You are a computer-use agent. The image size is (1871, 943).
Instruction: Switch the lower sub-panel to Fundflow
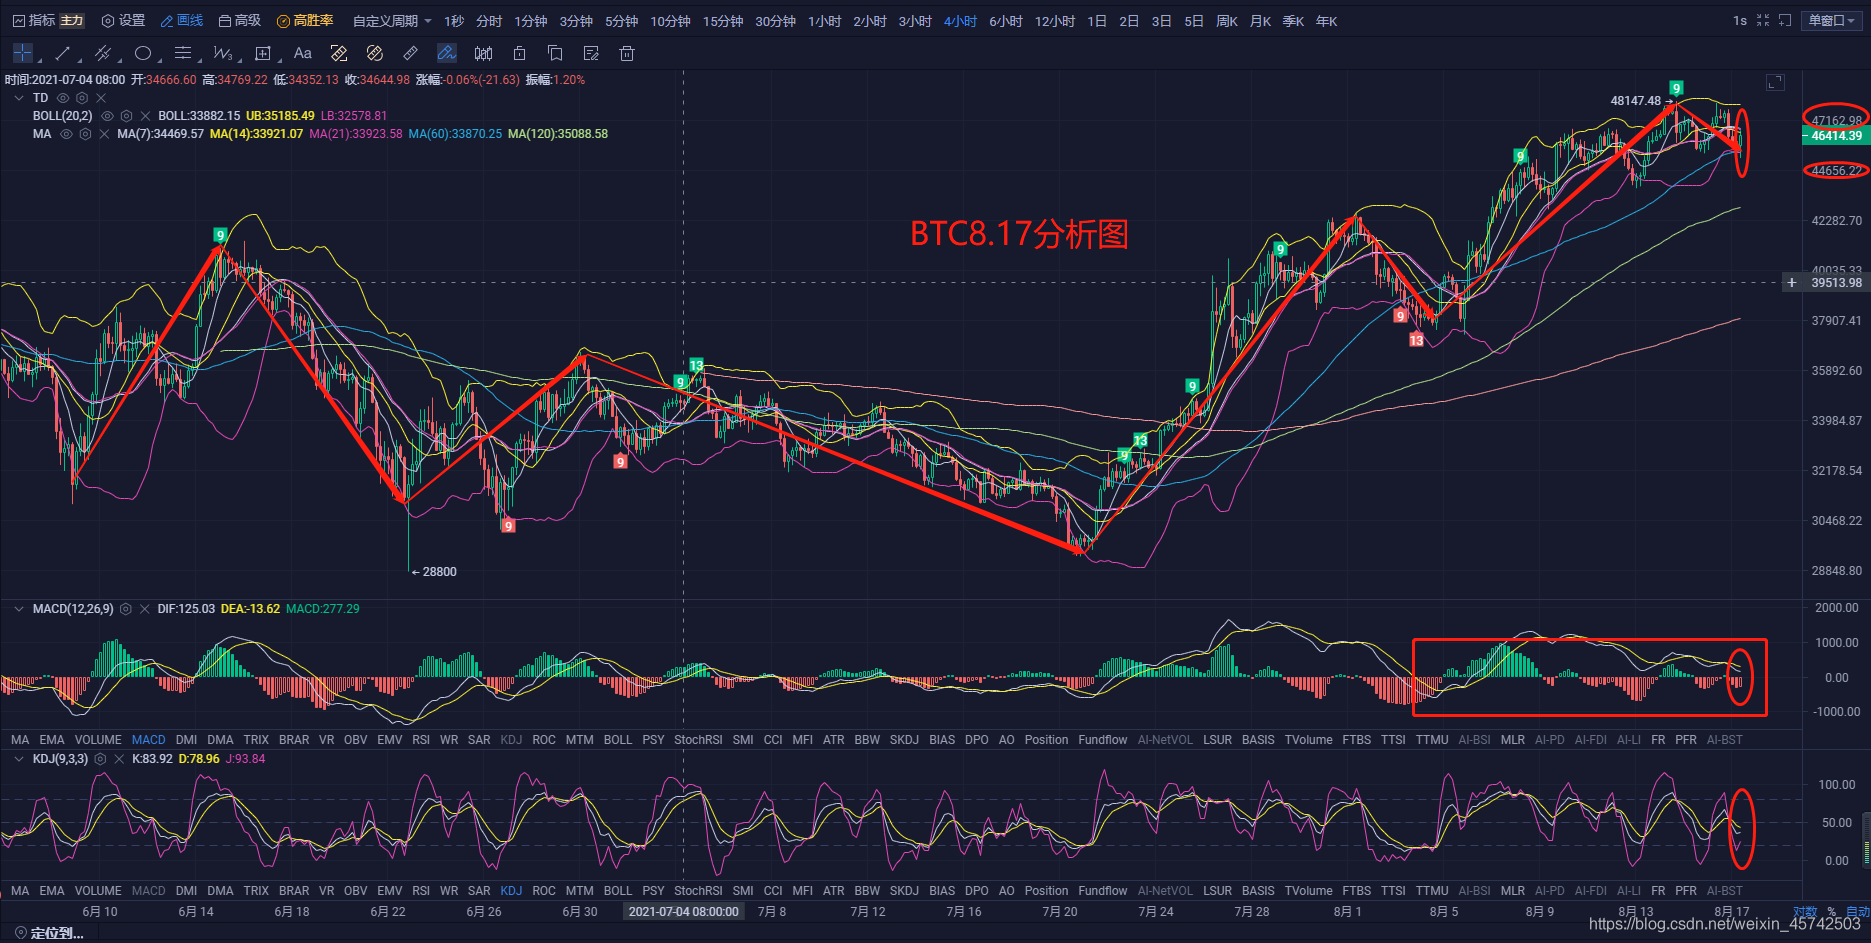coord(1103,891)
